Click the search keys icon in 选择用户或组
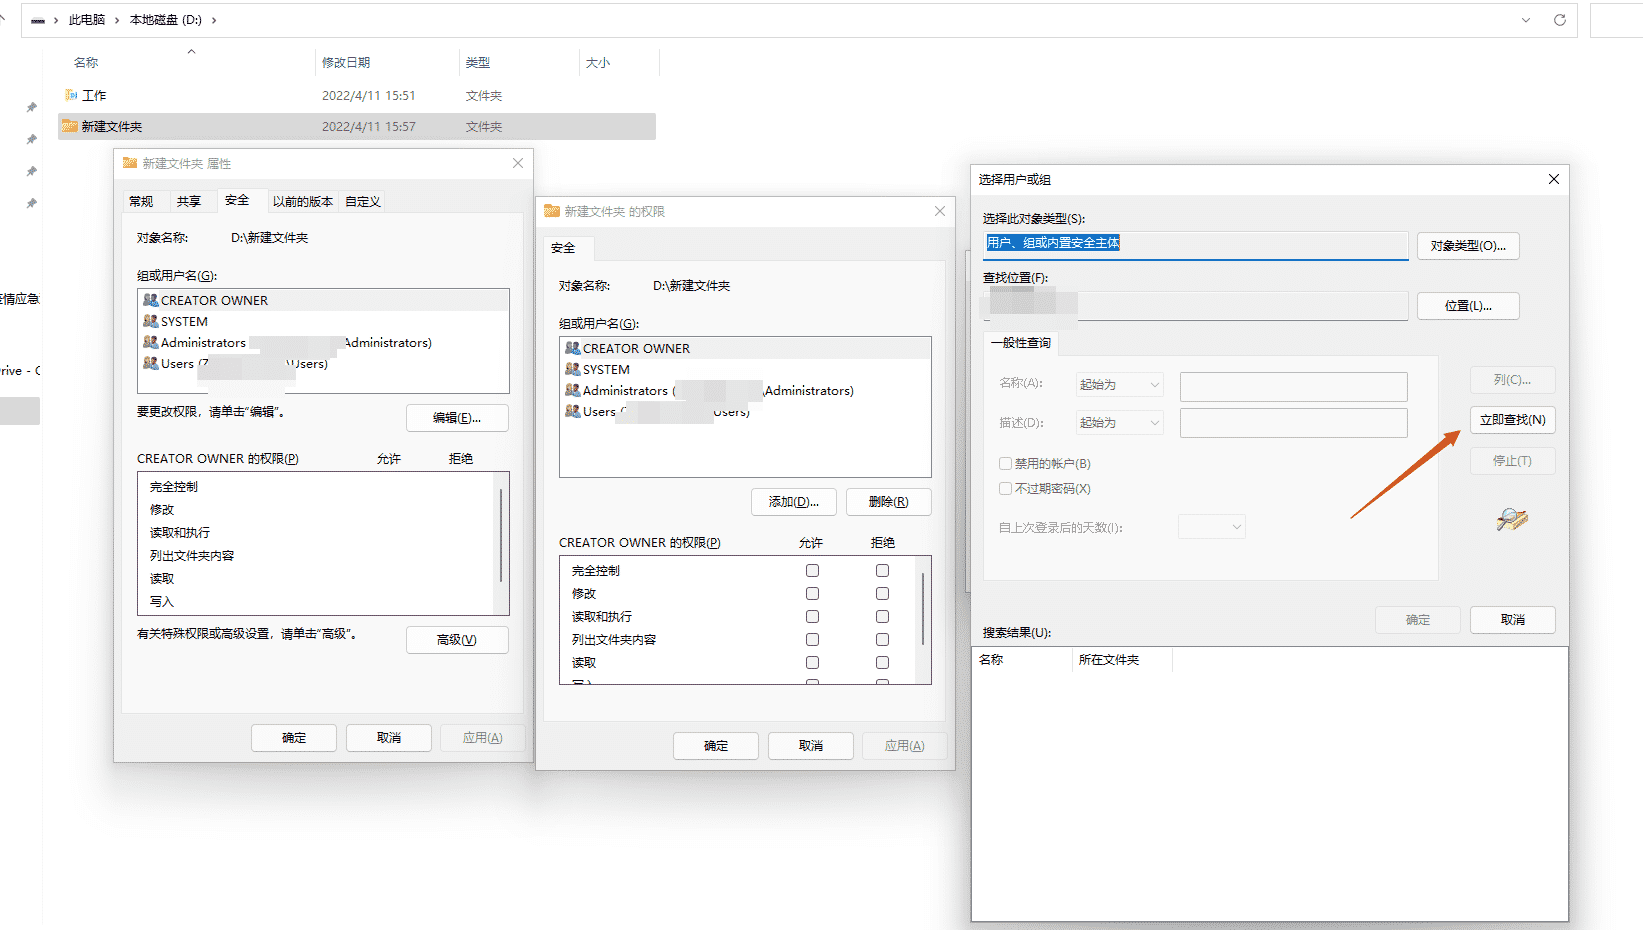The height and width of the screenshot is (930, 1643). pyautogui.click(x=1512, y=519)
